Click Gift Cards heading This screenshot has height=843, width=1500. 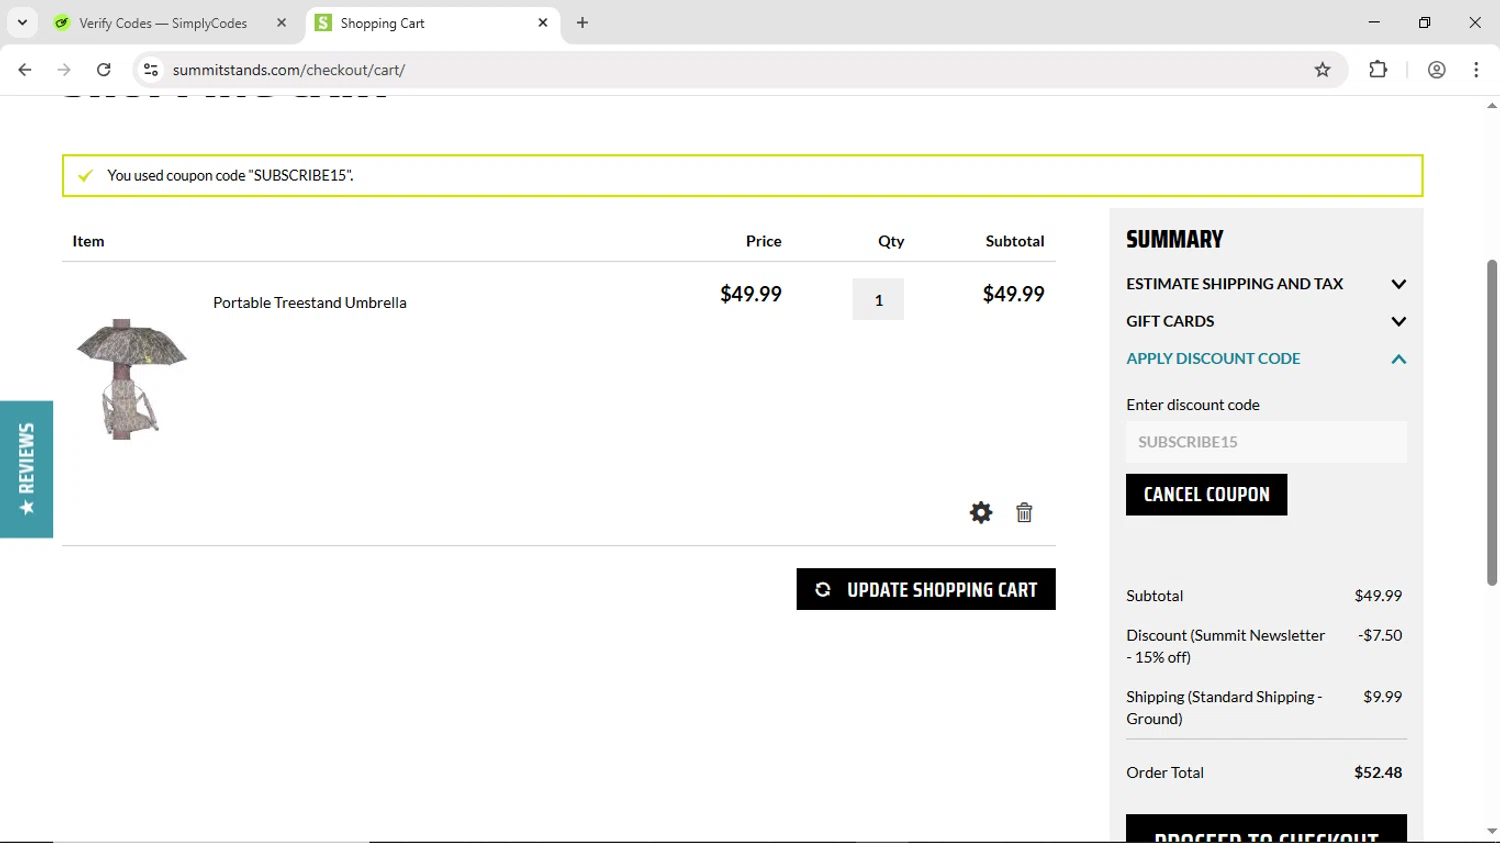1170,321
